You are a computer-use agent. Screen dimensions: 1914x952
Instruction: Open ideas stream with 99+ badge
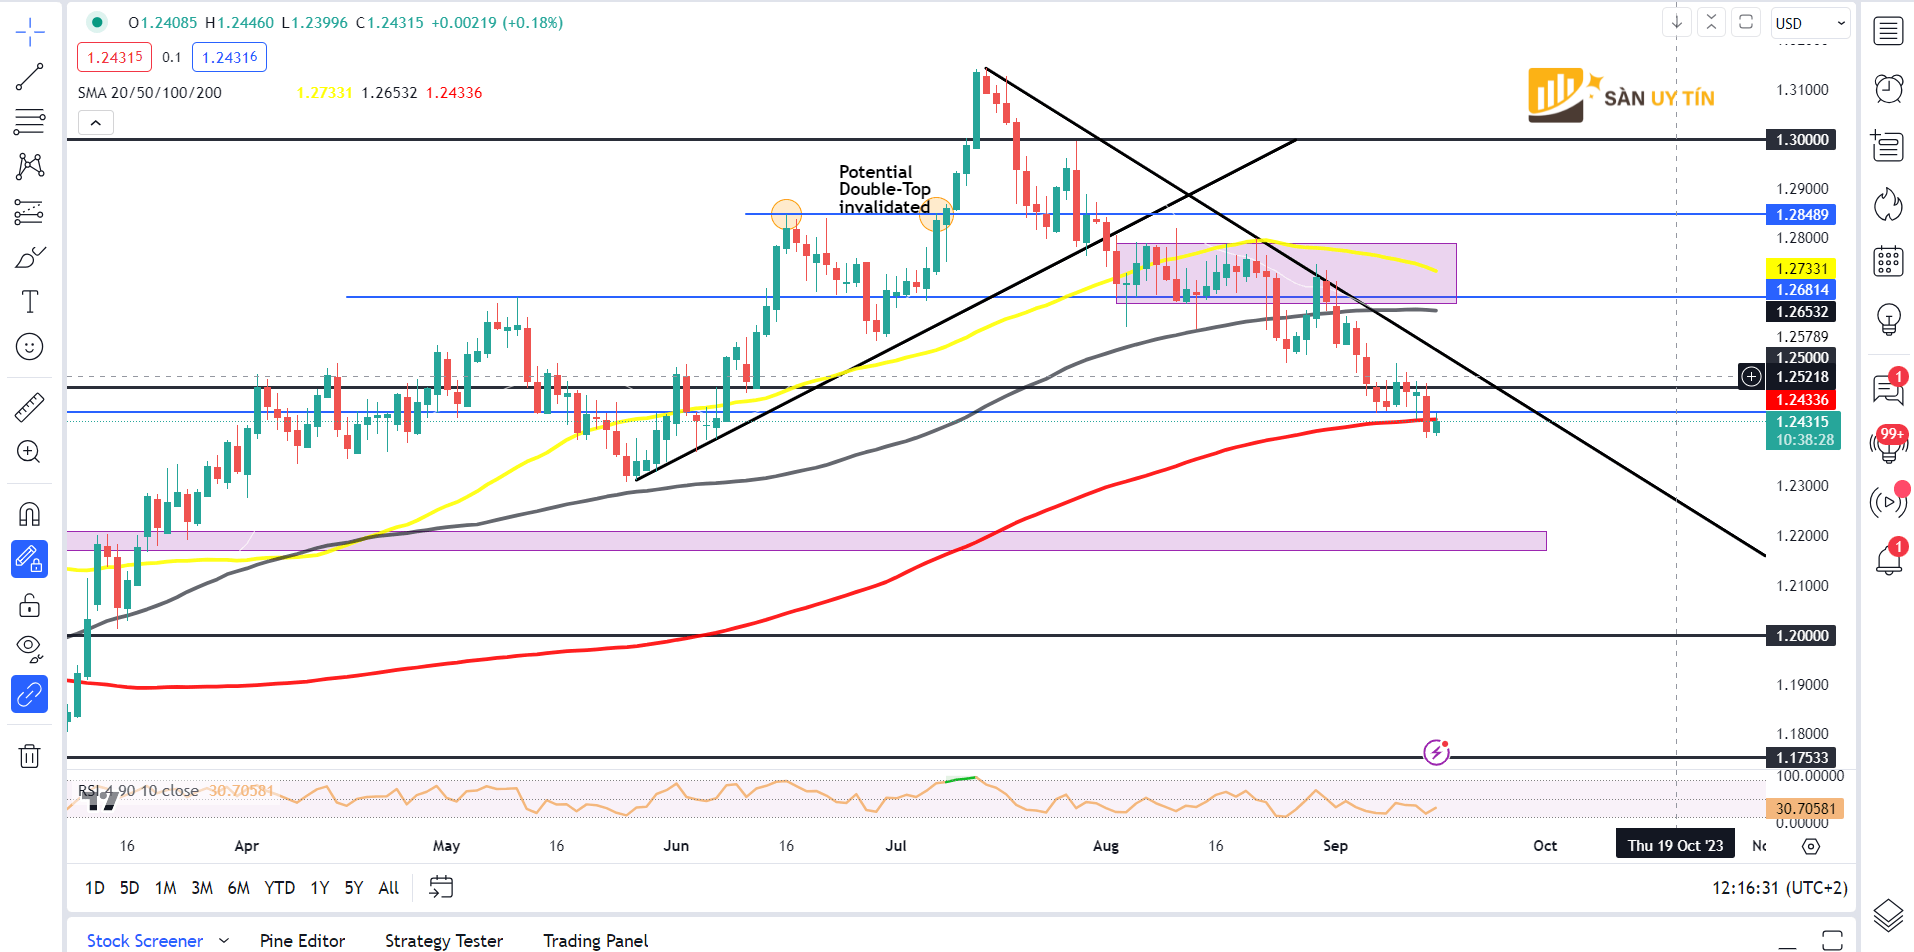[x=1888, y=444]
